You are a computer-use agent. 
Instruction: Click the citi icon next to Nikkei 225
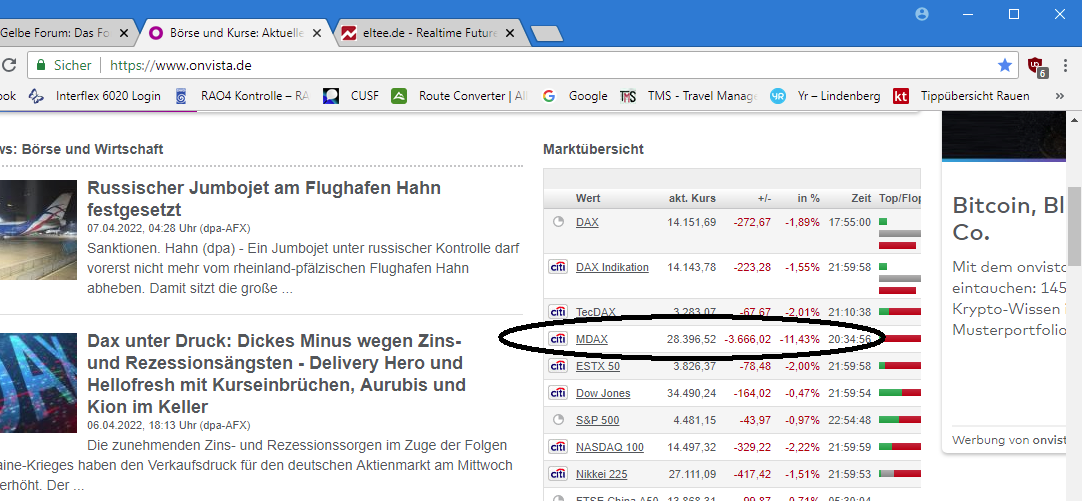click(558, 473)
